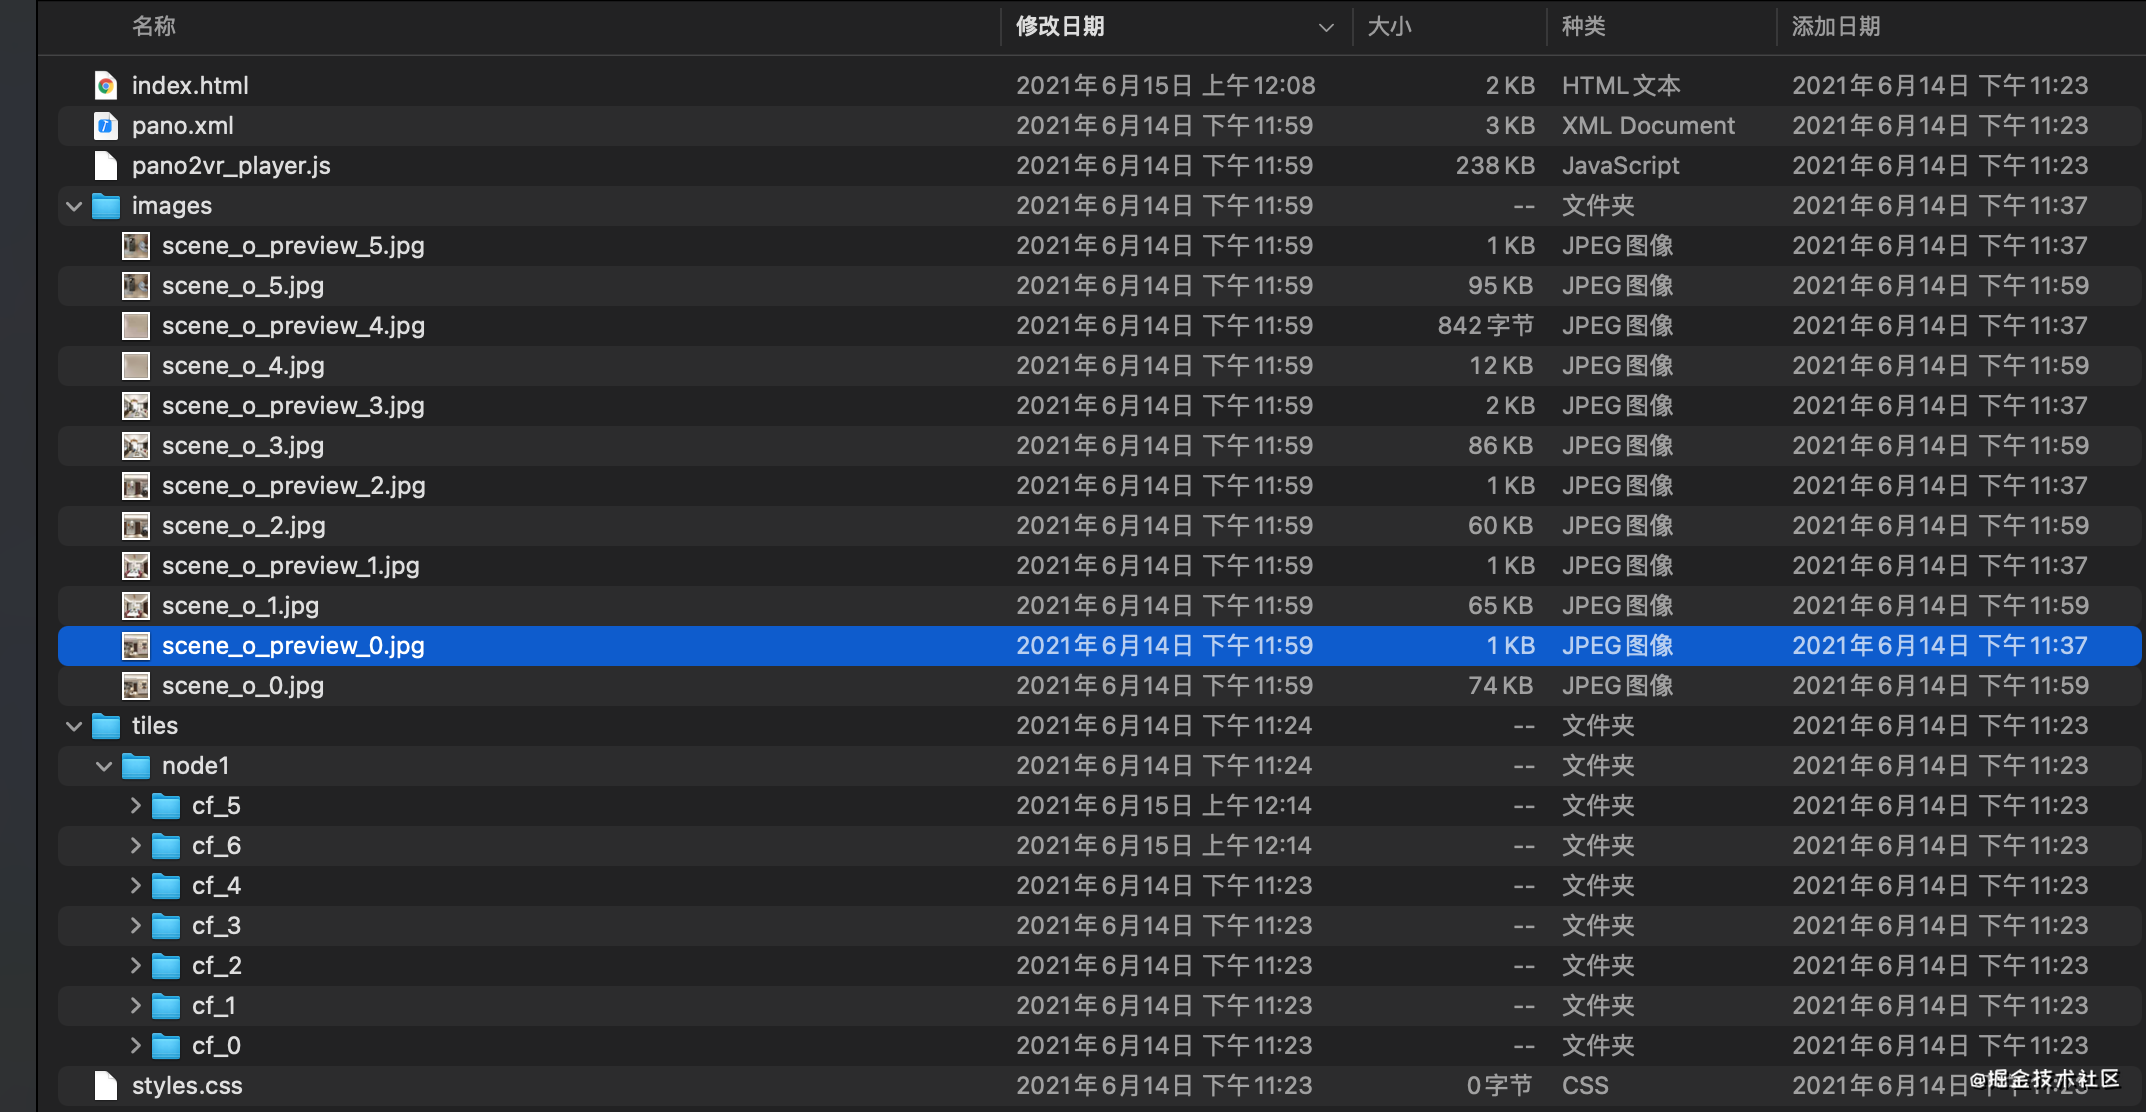
Task: Click the cf_5 folder icon
Action: click(166, 806)
